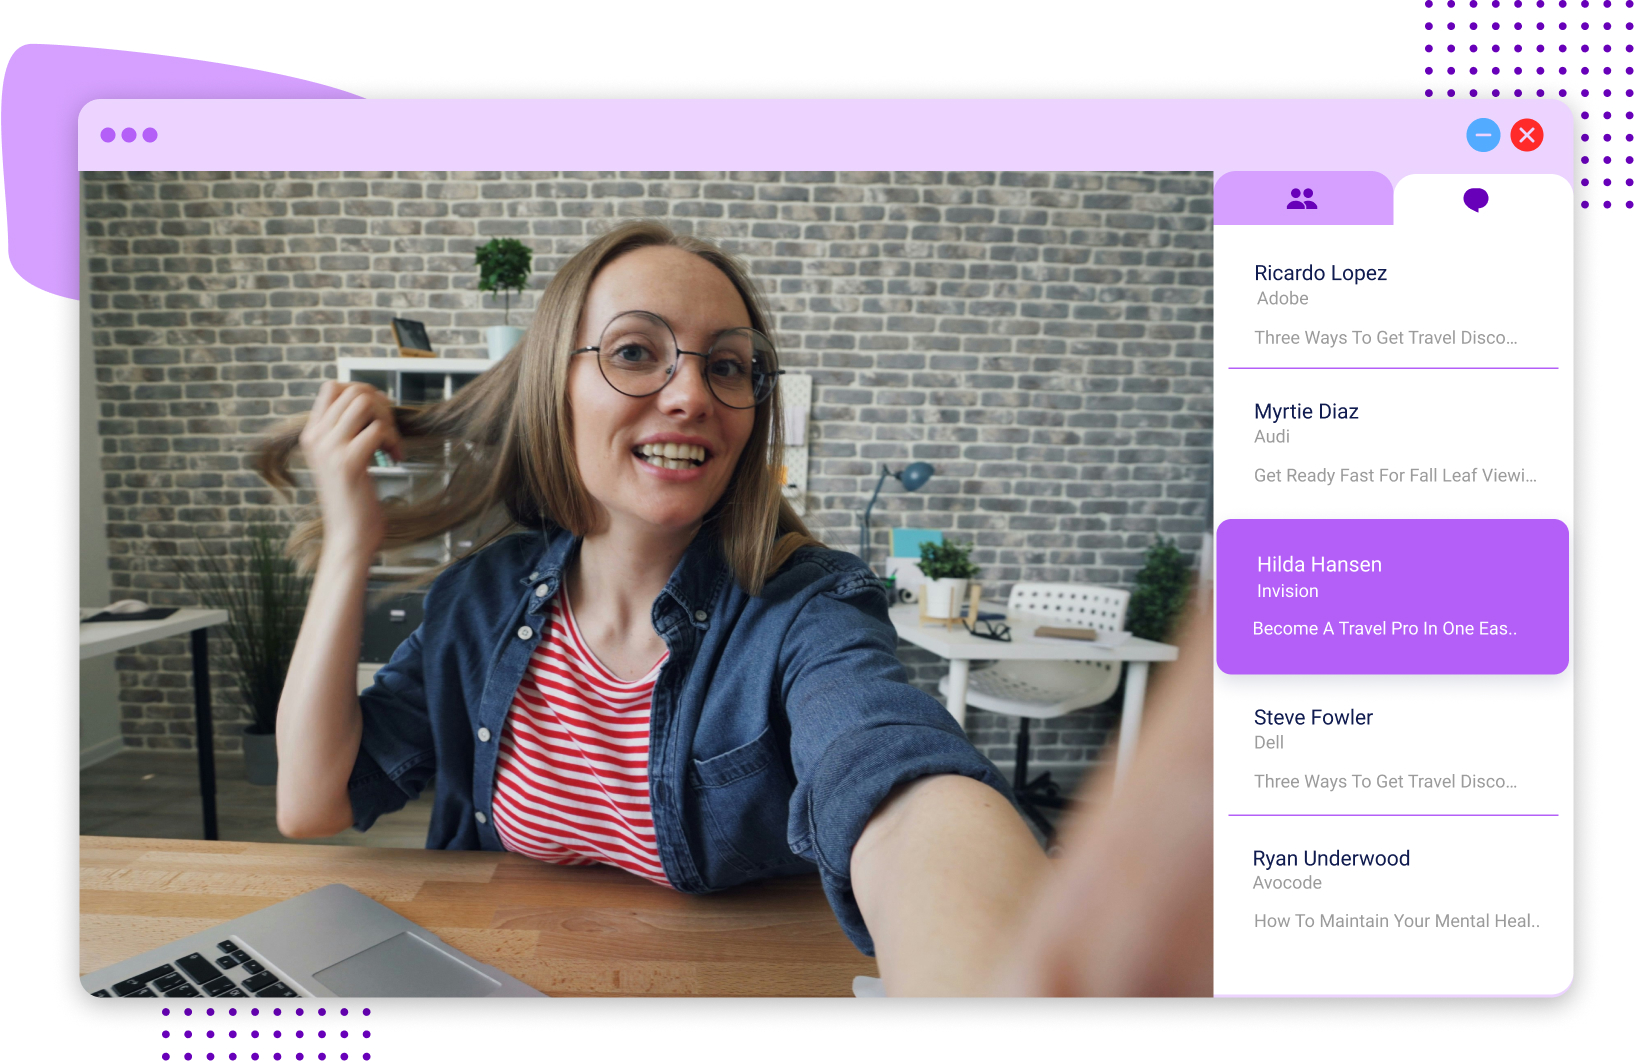
Task: Select Myrtie Diaz contact
Action: [x=1306, y=411]
